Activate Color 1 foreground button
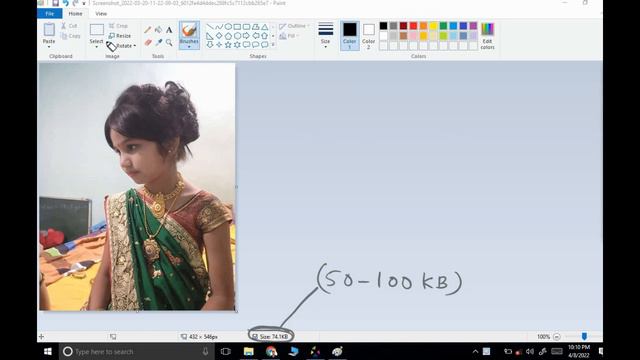Viewport: 640px width, 360px height. tap(350, 36)
